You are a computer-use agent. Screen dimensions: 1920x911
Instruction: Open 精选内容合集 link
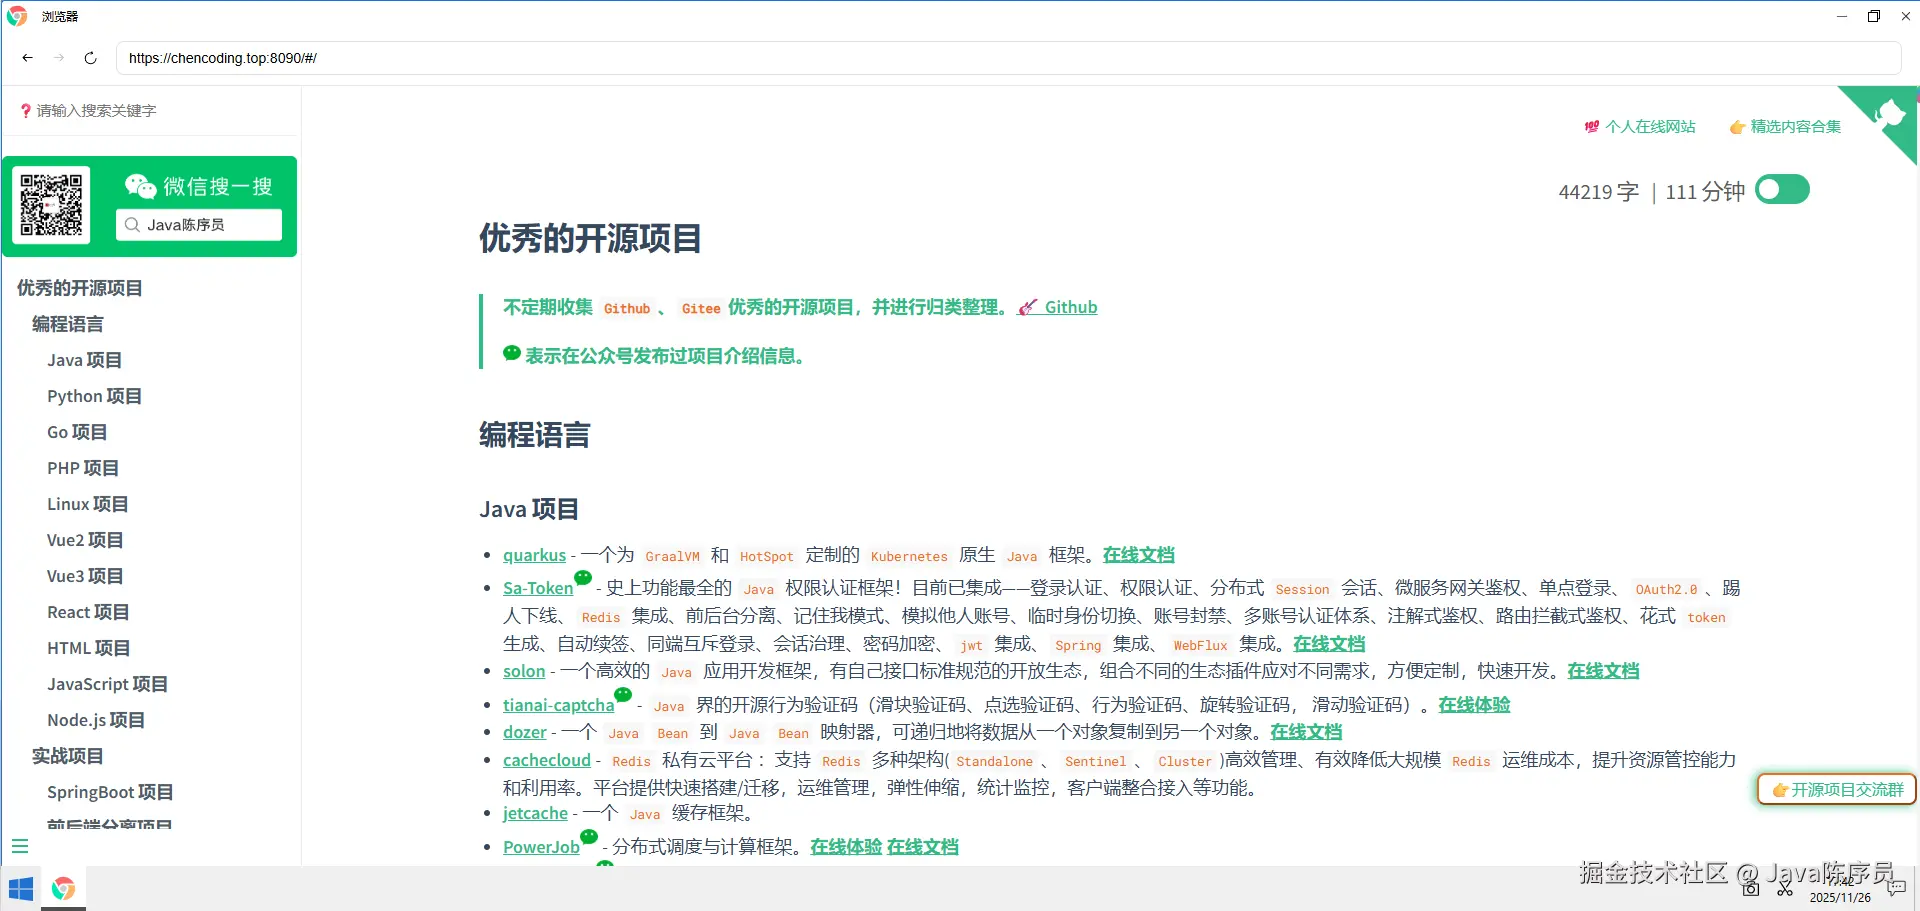(1786, 127)
